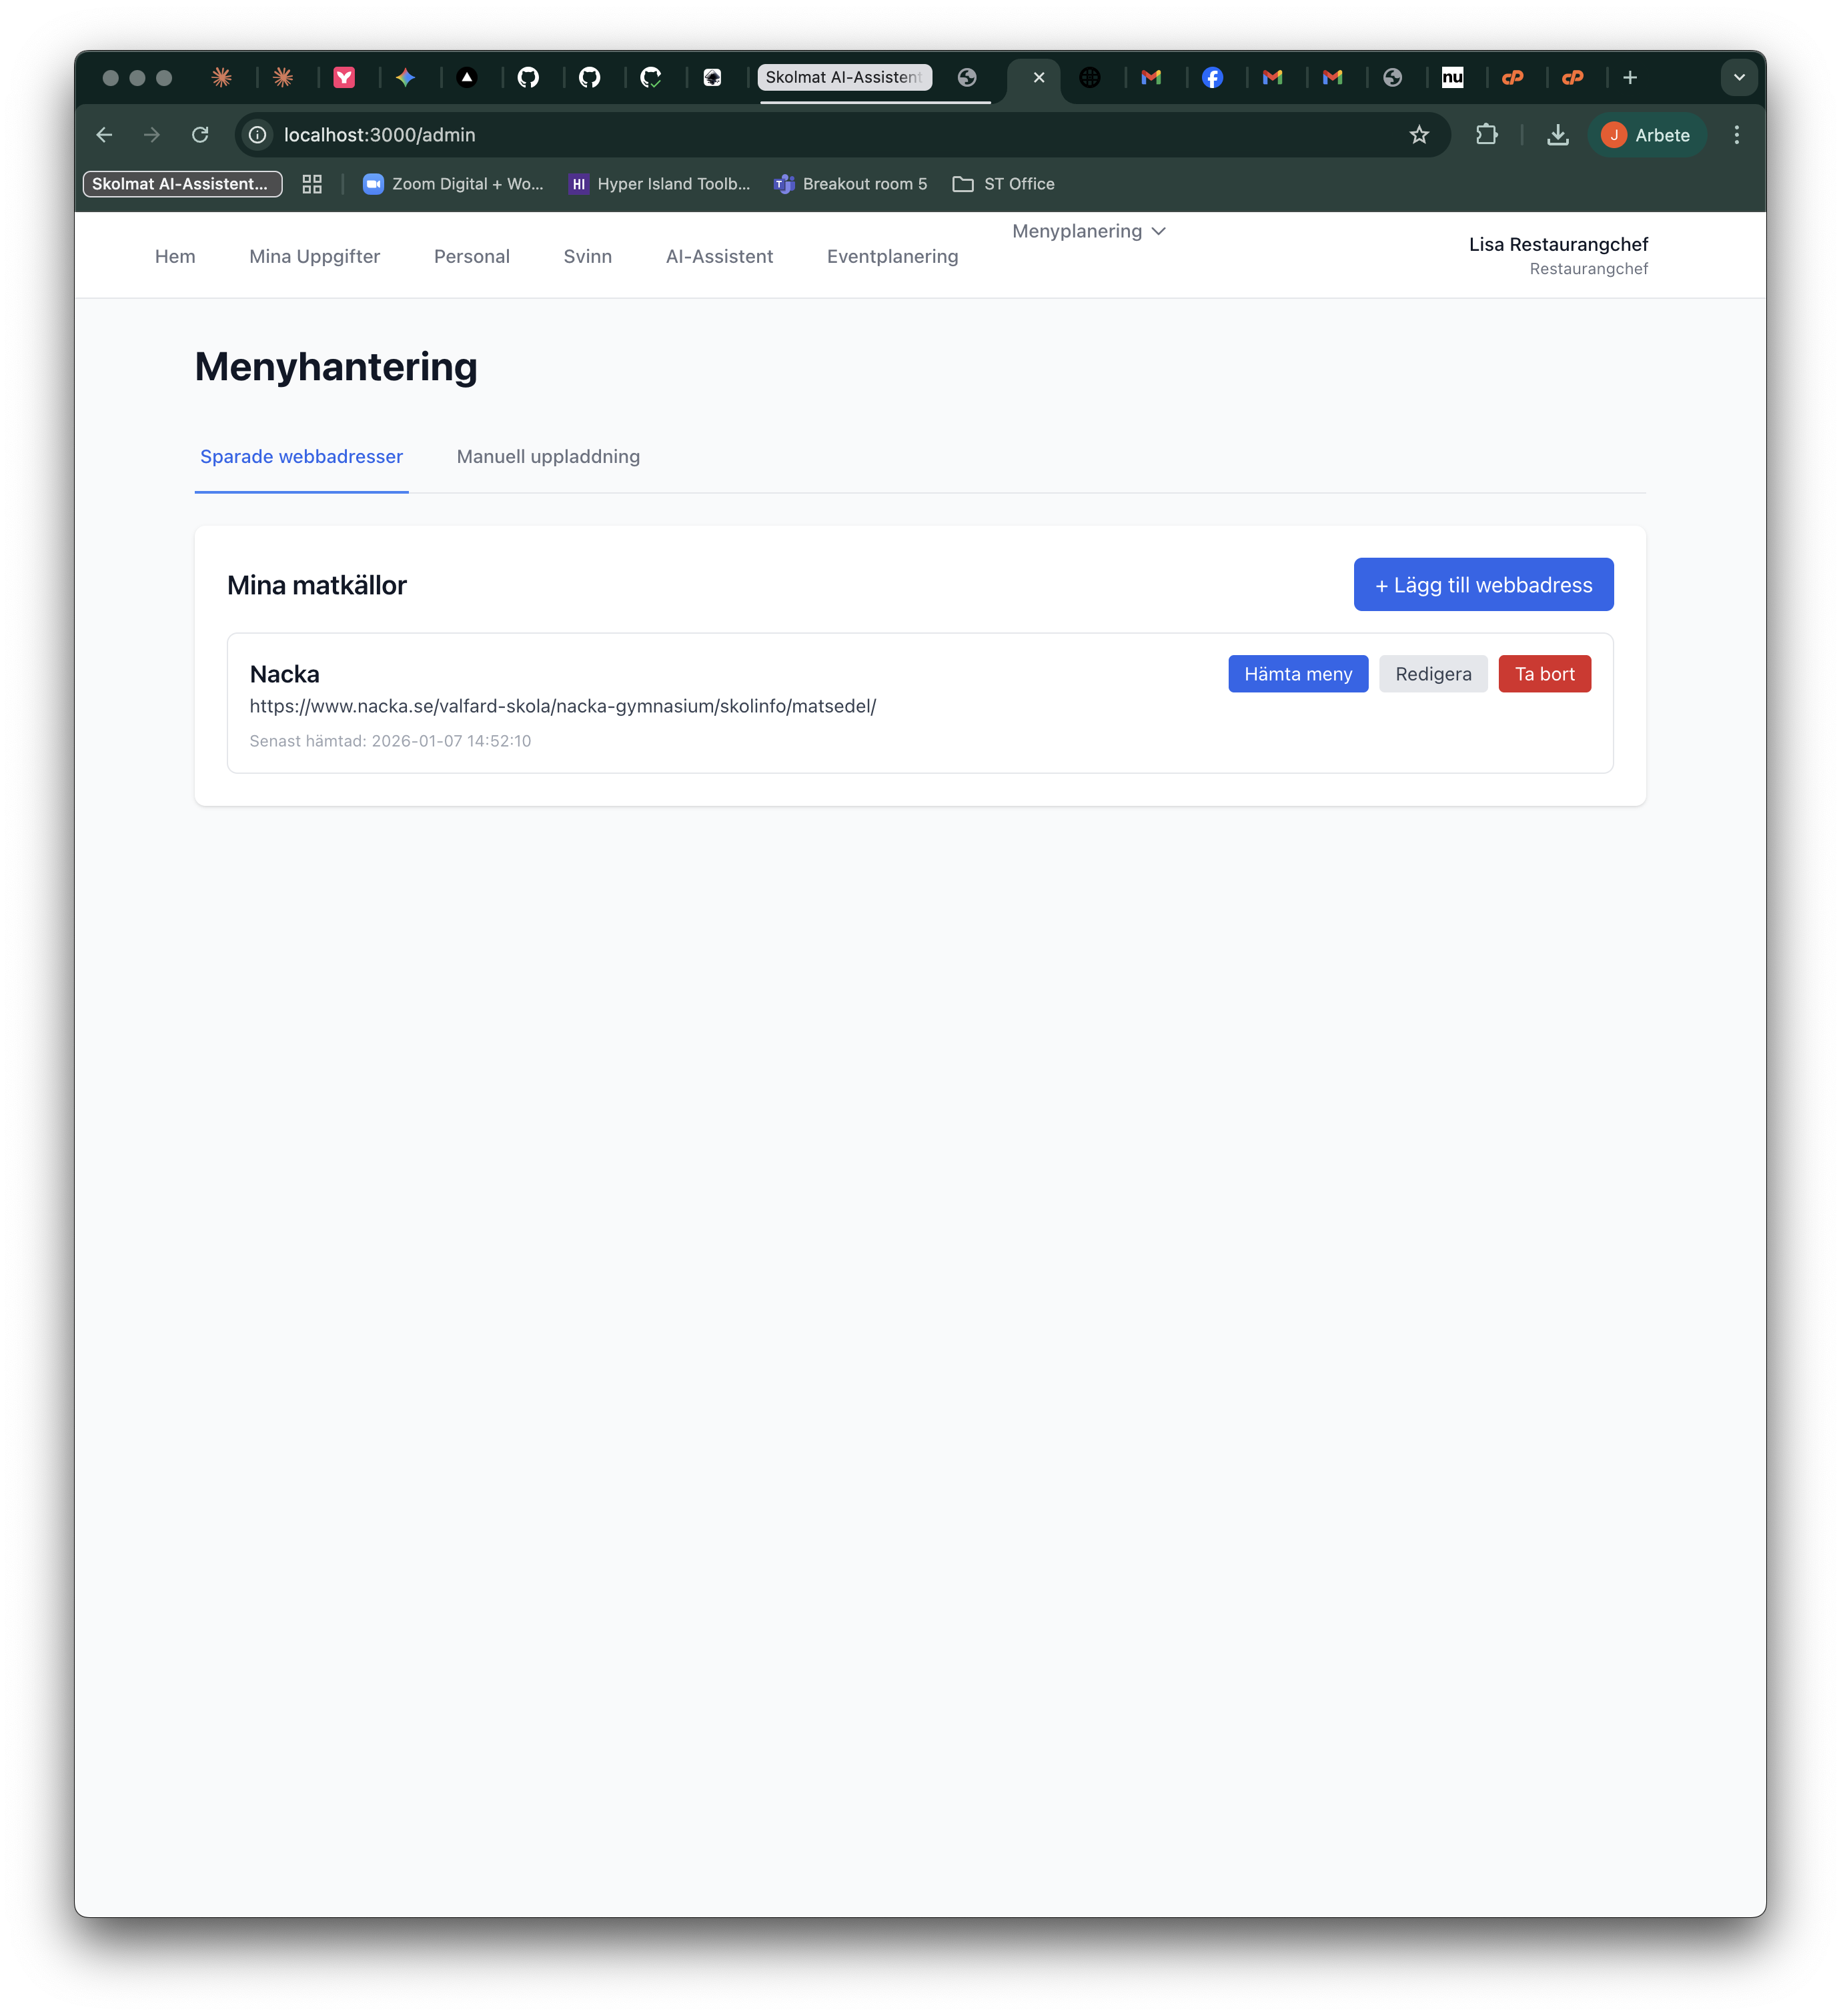Image resolution: width=1841 pixels, height=2016 pixels.
Task: Expand the Menyplanering dropdown
Action: [x=1088, y=231]
